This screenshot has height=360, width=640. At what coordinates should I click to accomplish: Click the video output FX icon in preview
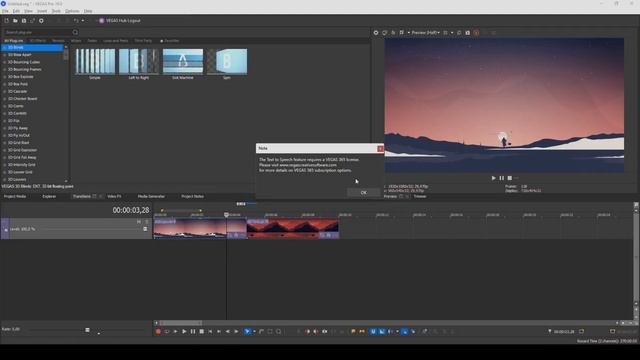click(393, 33)
